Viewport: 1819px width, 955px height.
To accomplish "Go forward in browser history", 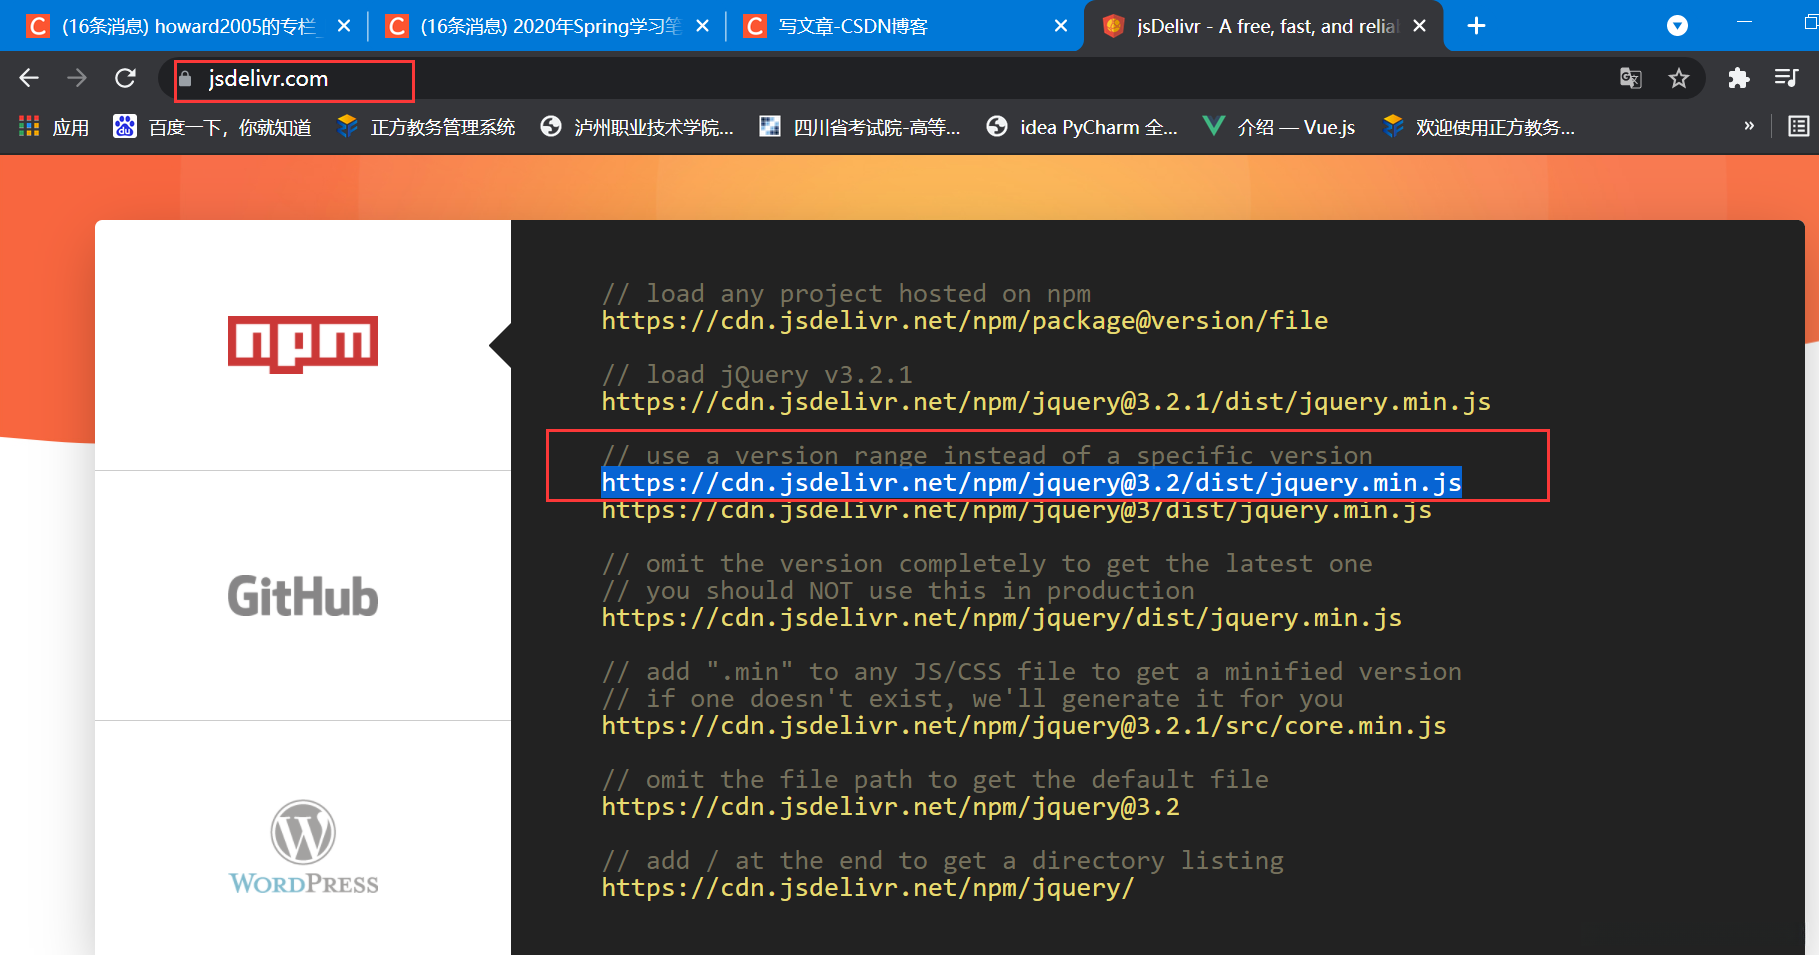I will 77,78.
